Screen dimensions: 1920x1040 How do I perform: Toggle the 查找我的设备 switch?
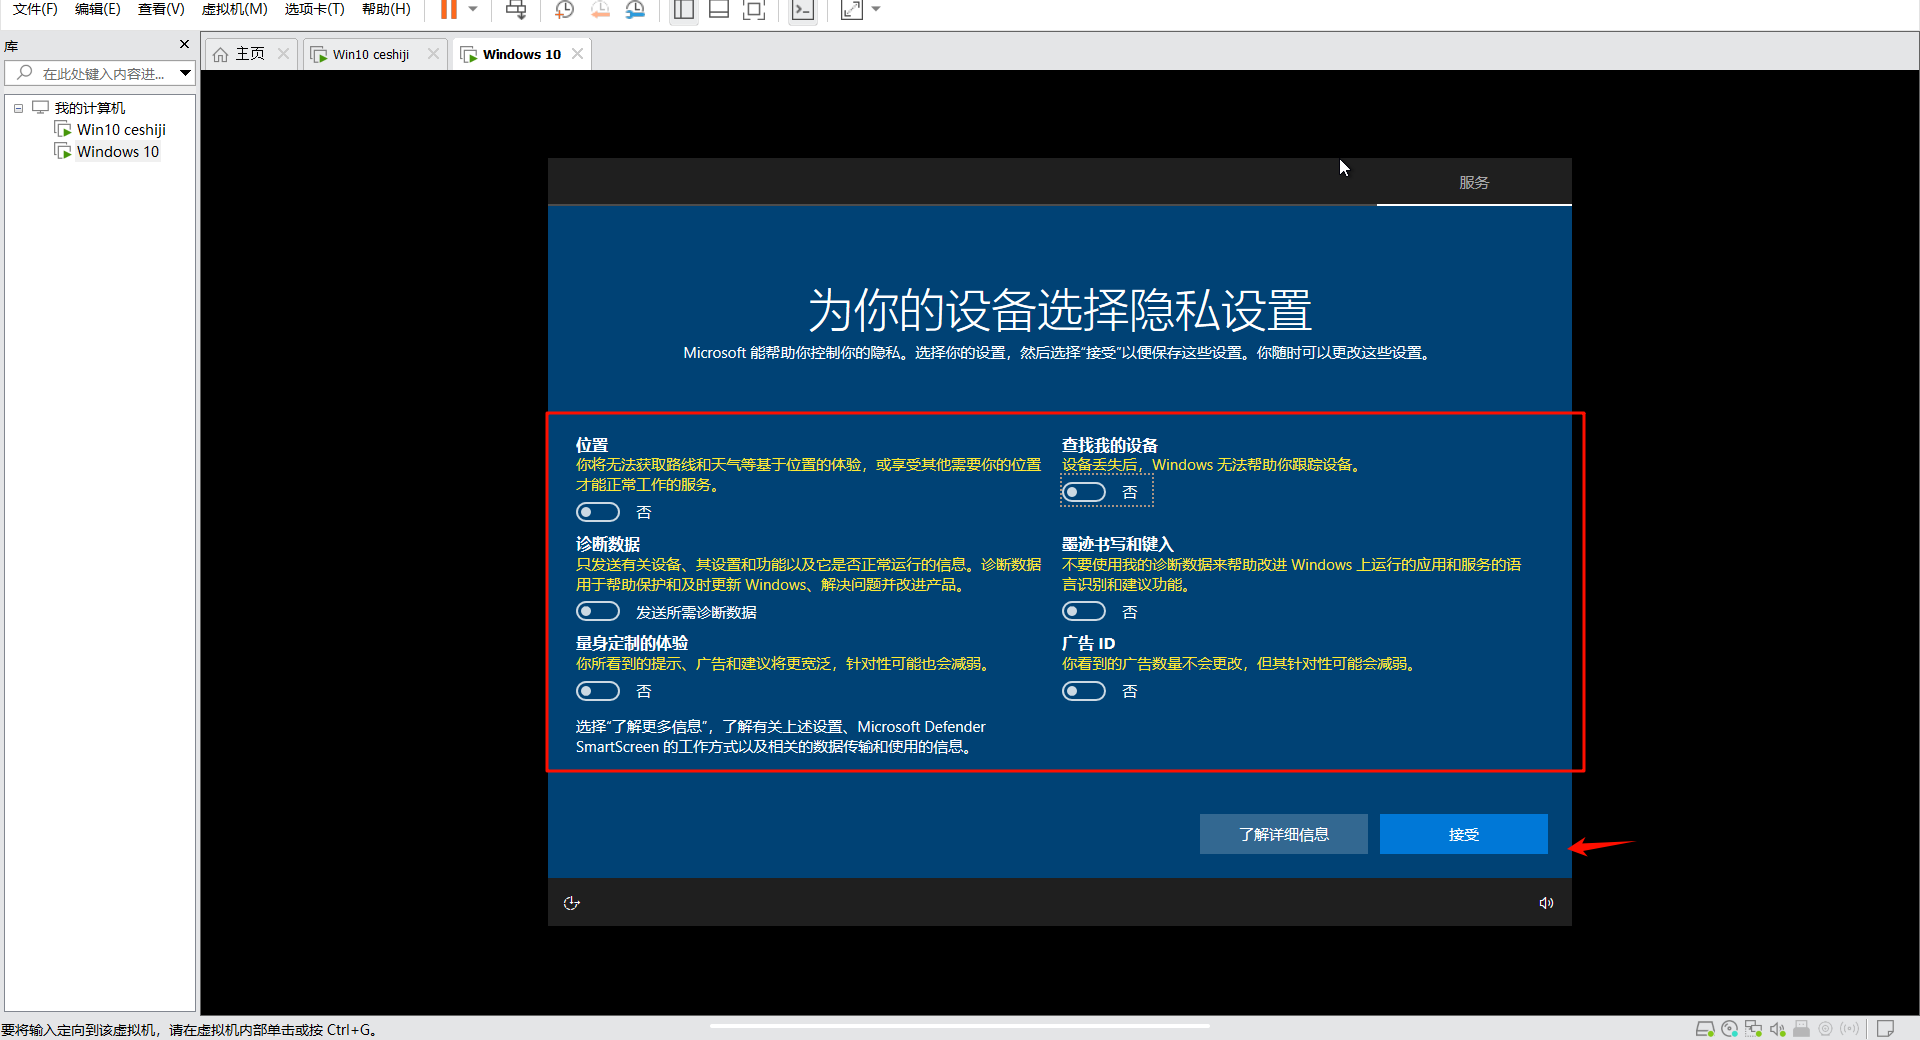[1084, 492]
